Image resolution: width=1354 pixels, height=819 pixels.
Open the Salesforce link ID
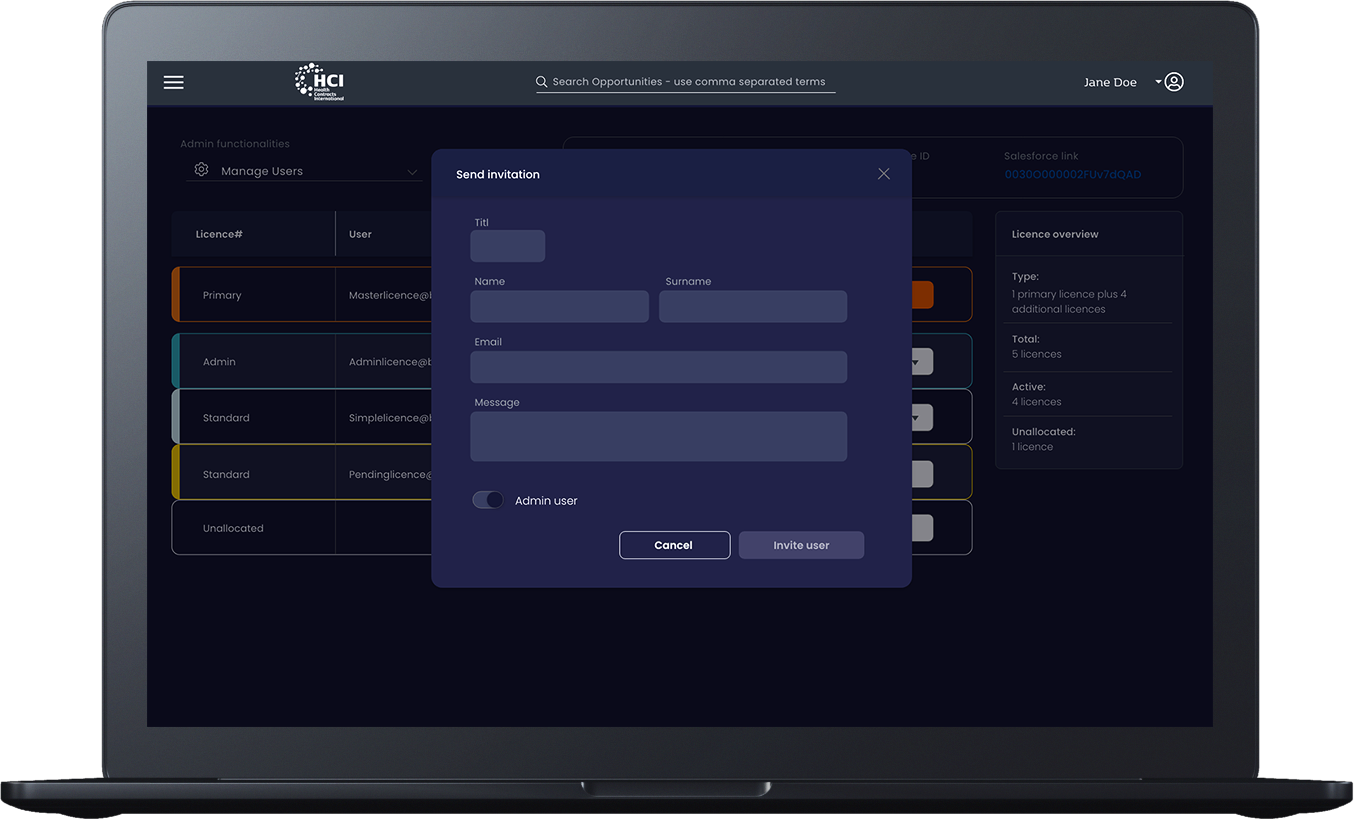[1072, 175]
